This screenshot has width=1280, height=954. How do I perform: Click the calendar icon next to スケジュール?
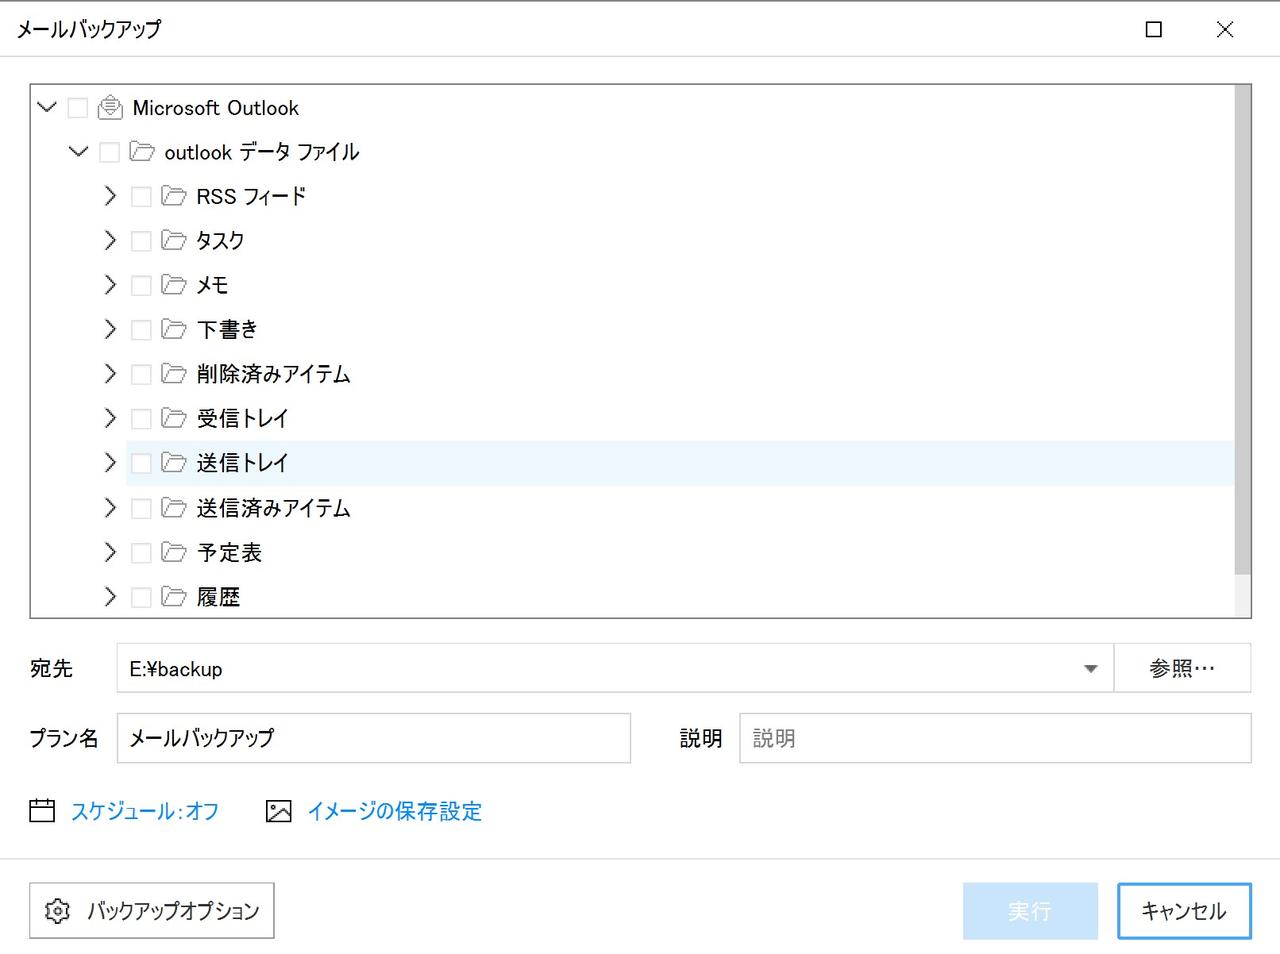[x=42, y=810]
